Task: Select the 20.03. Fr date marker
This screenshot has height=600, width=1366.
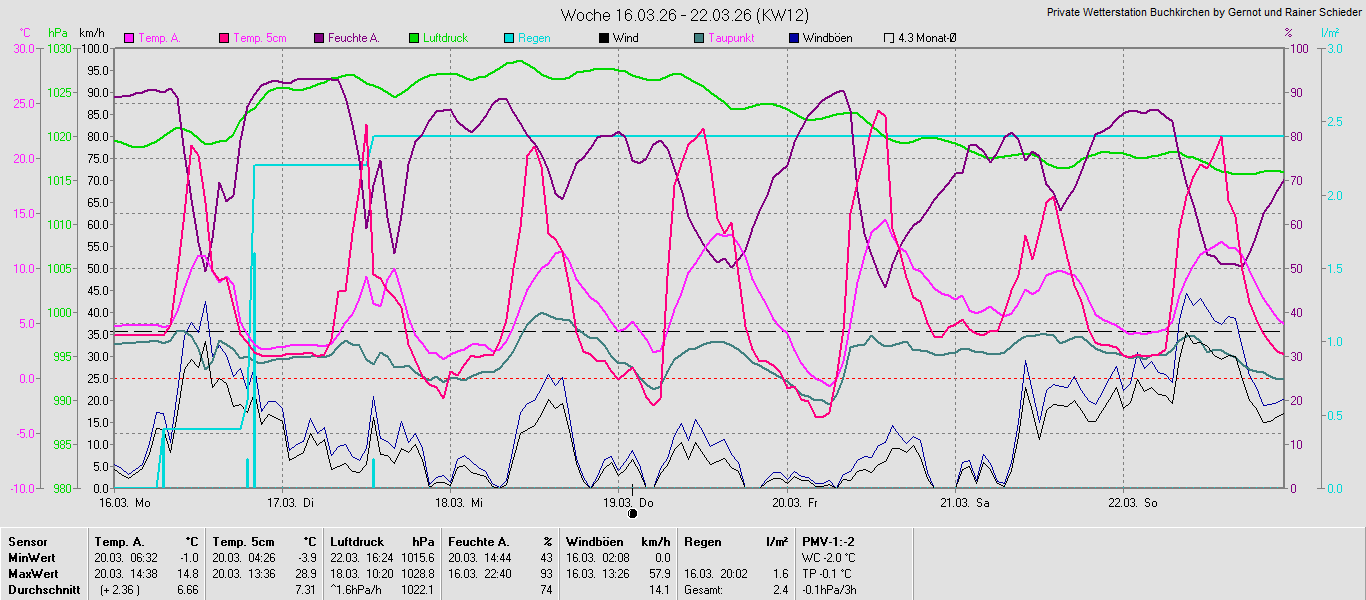Action: pyautogui.click(x=795, y=502)
